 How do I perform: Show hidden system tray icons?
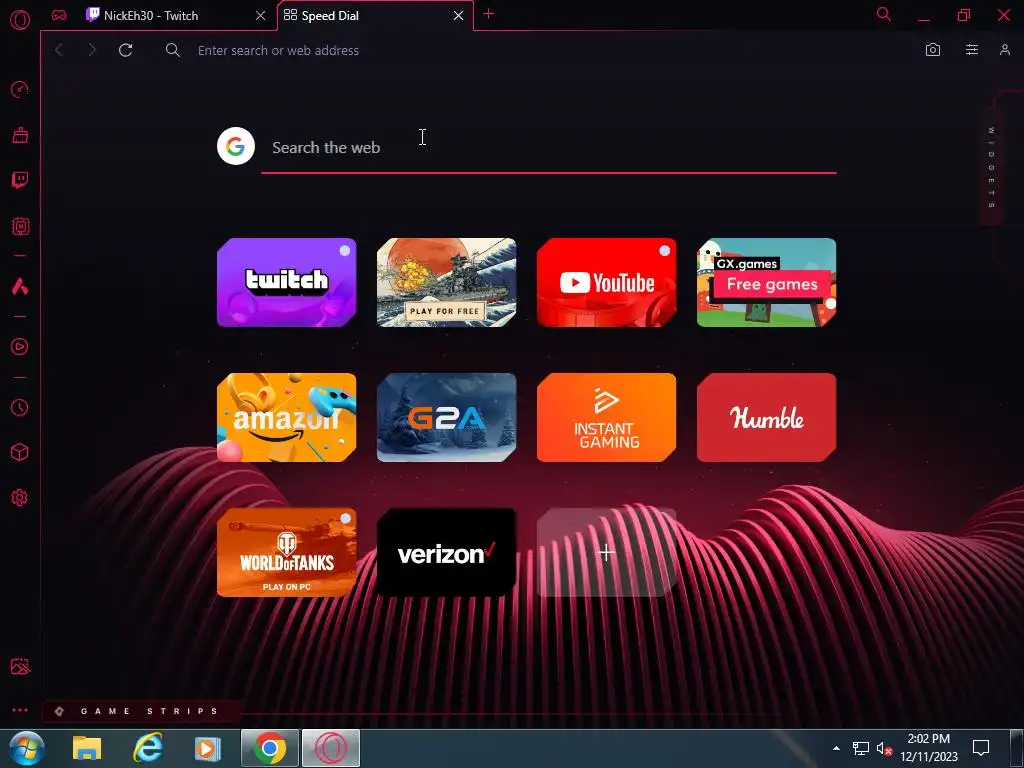836,748
